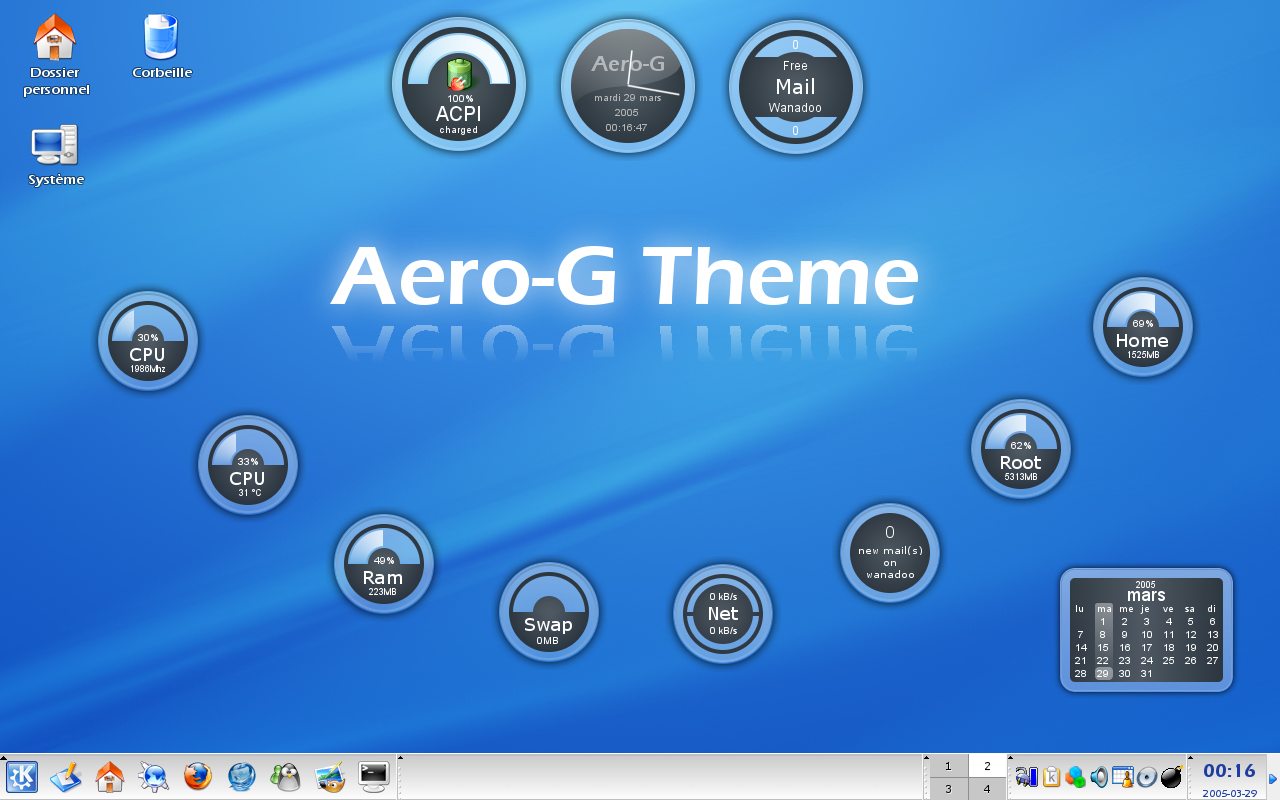Click the Net 0 kB/s widget
This screenshot has width=1280, height=800.
pyautogui.click(x=723, y=614)
